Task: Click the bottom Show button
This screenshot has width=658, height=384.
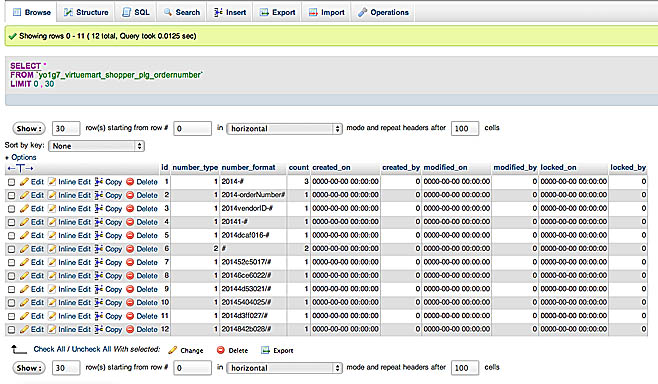Action: point(29,368)
